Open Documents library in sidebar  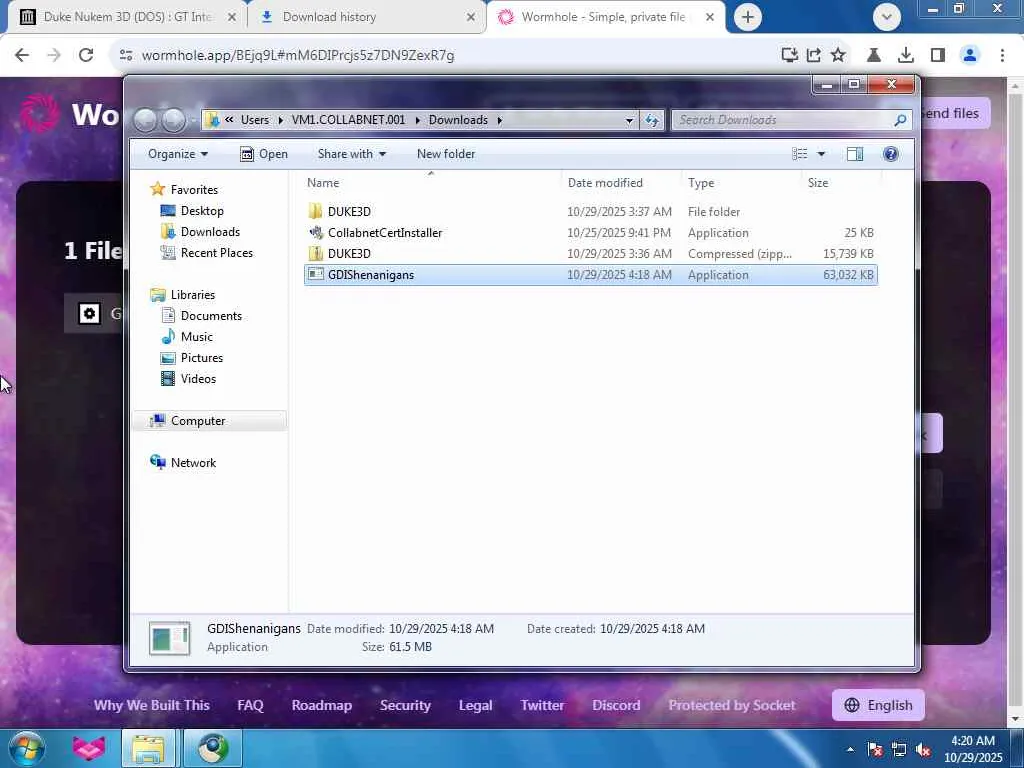pyautogui.click(x=211, y=316)
